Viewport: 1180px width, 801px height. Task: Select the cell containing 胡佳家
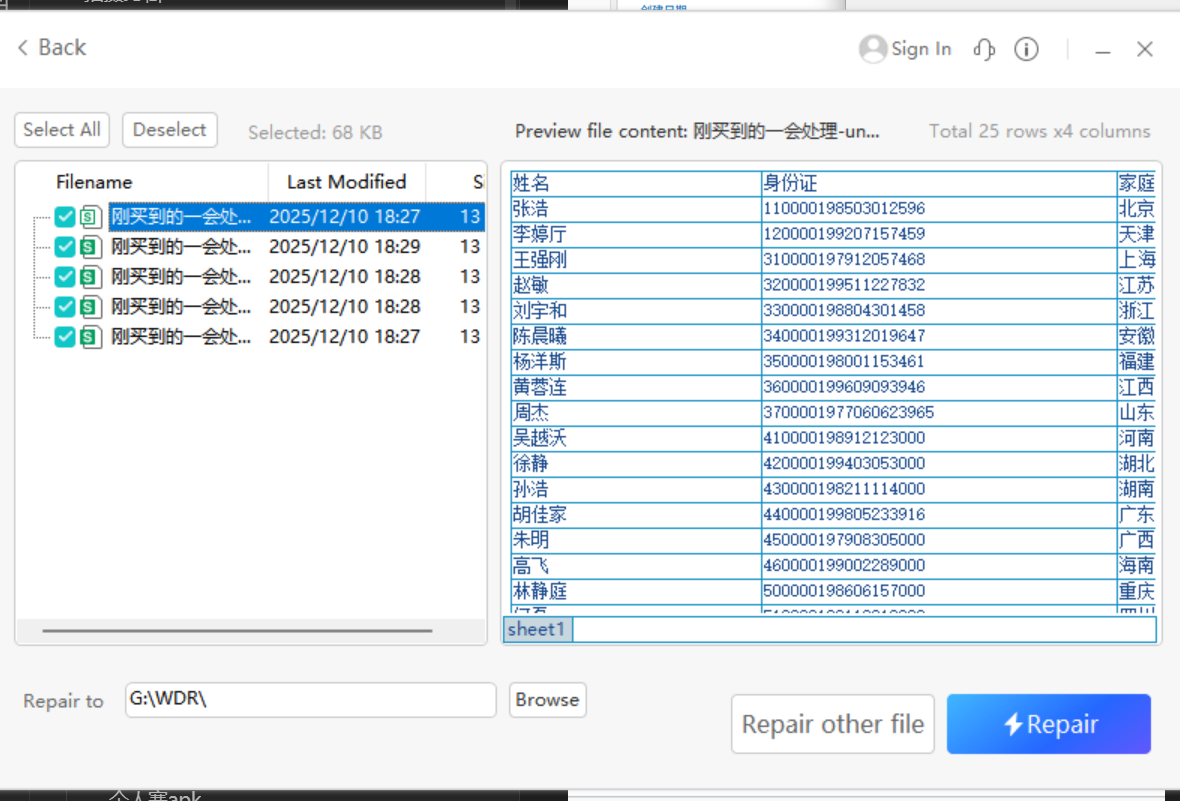click(x=636, y=515)
